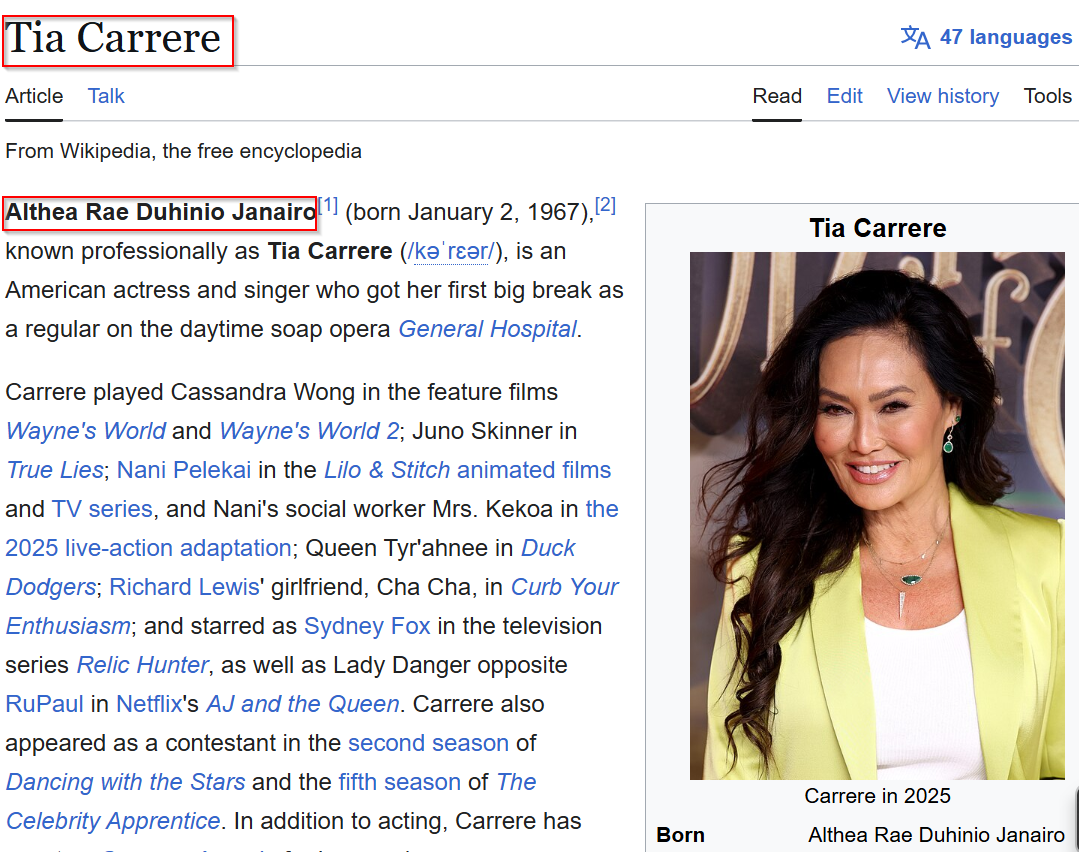
Task: Switch to the Talk tab
Action: tap(106, 96)
